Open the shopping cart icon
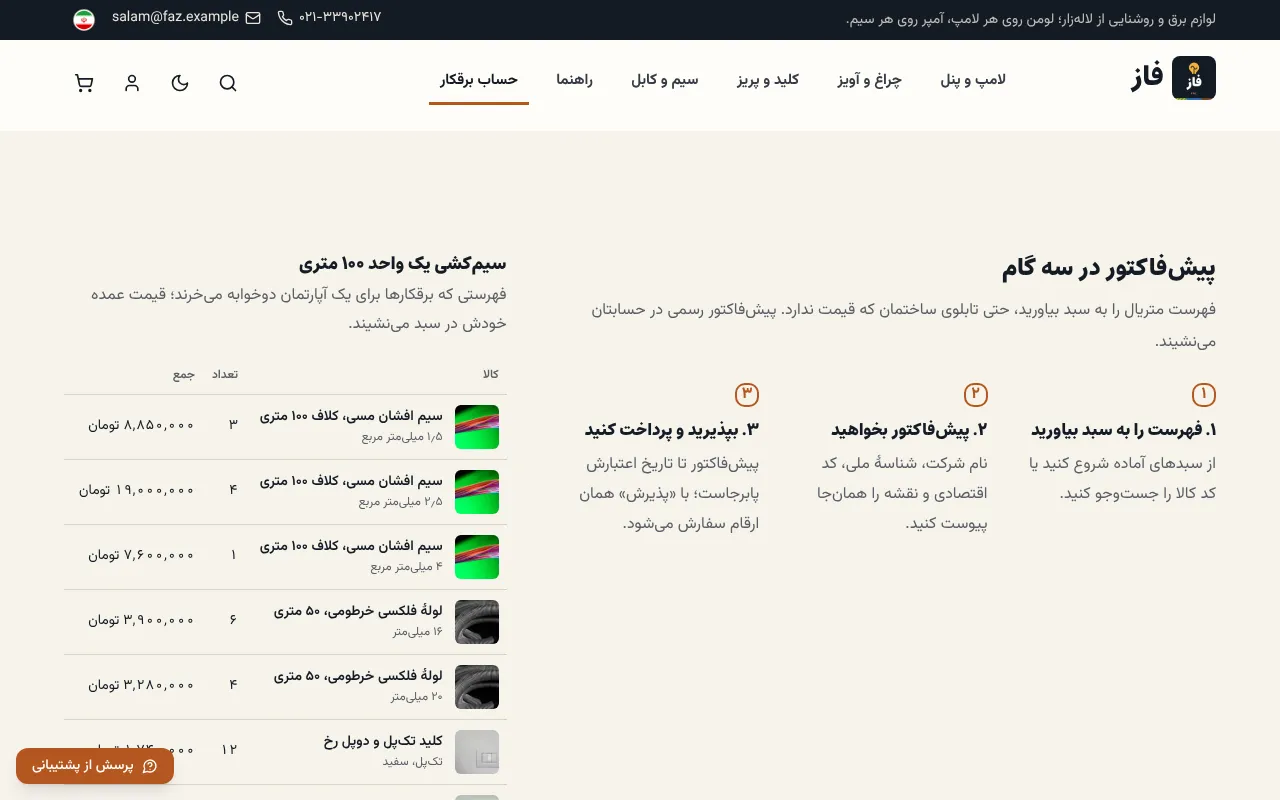 pyautogui.click(x=84, y=83)
